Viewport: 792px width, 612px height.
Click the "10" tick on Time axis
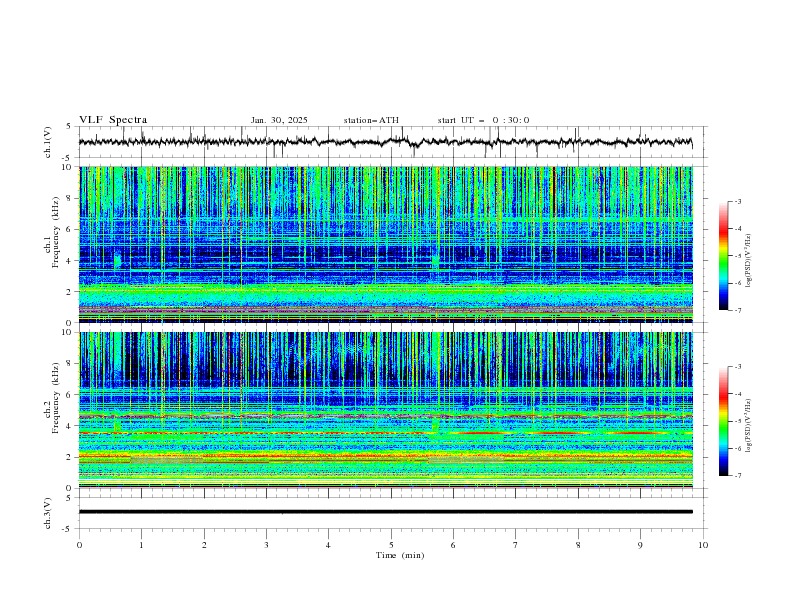click(703, 545)
